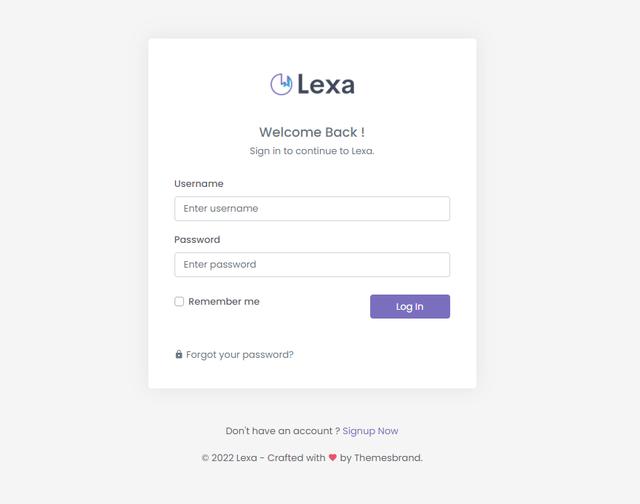Viewport: 640px width, 504px height.
Task: Click the Username field label
Action: (199, 184)
